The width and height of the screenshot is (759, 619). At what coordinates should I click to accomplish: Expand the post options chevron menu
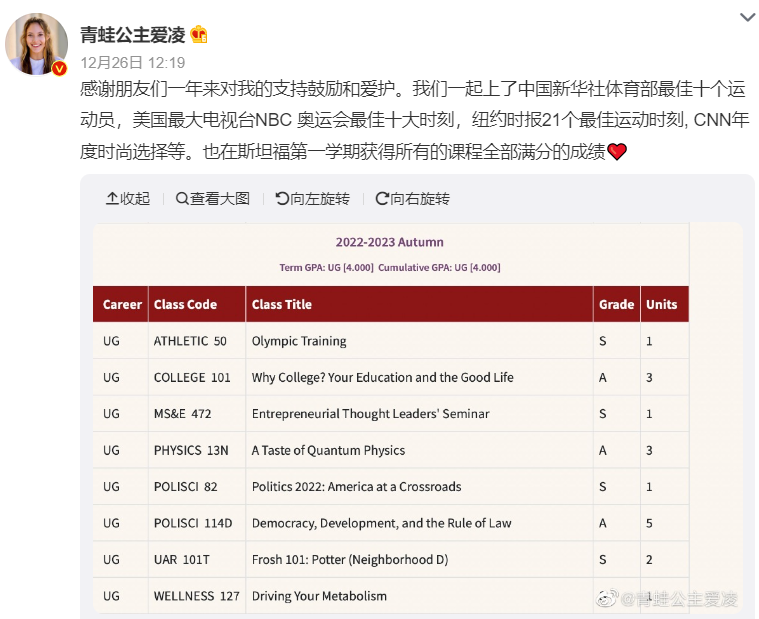tap(748, 17)
